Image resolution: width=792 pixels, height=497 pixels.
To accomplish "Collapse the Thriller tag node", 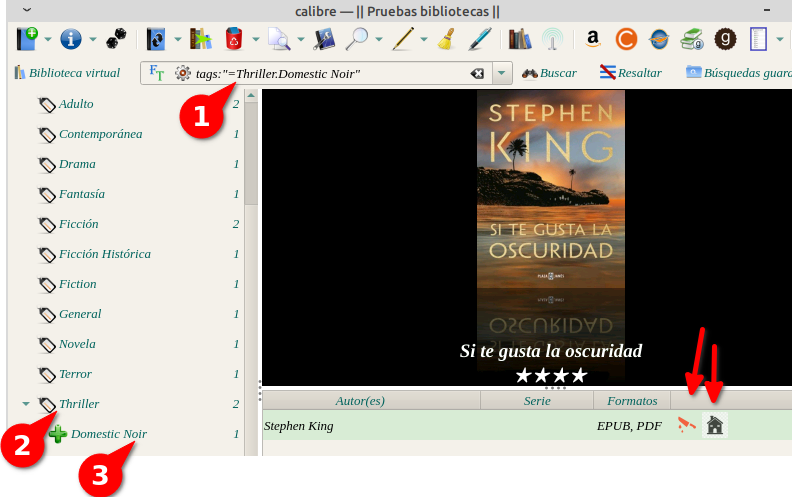I will point(26,404).
